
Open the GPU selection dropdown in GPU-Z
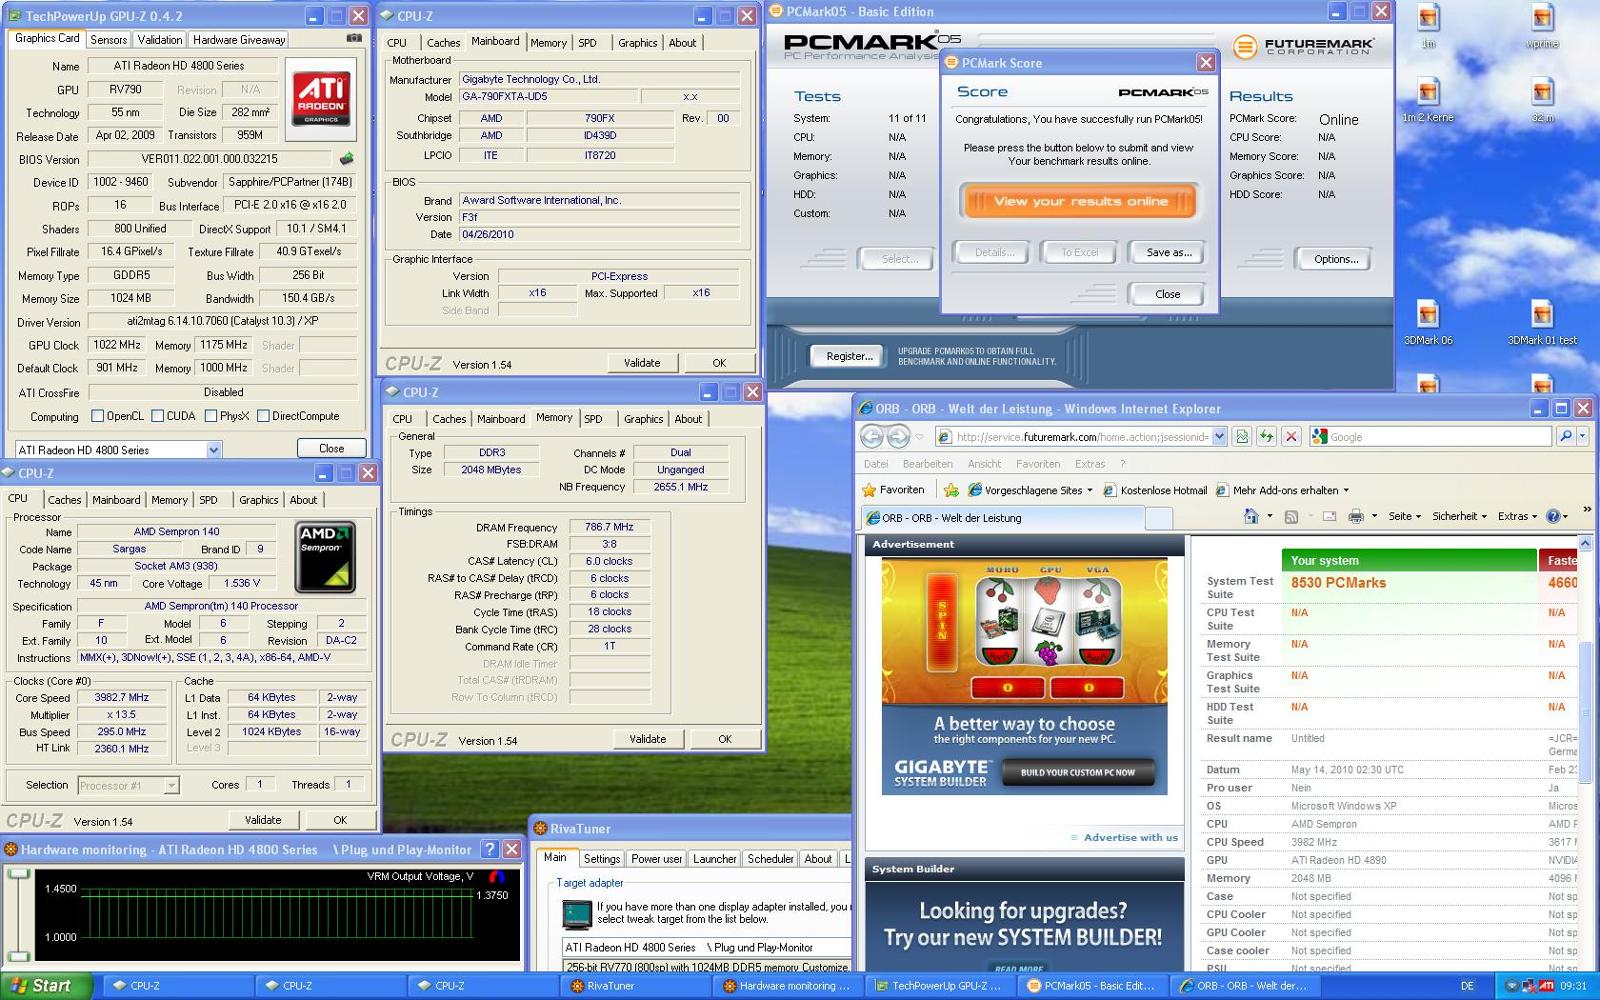click(213, 450)
